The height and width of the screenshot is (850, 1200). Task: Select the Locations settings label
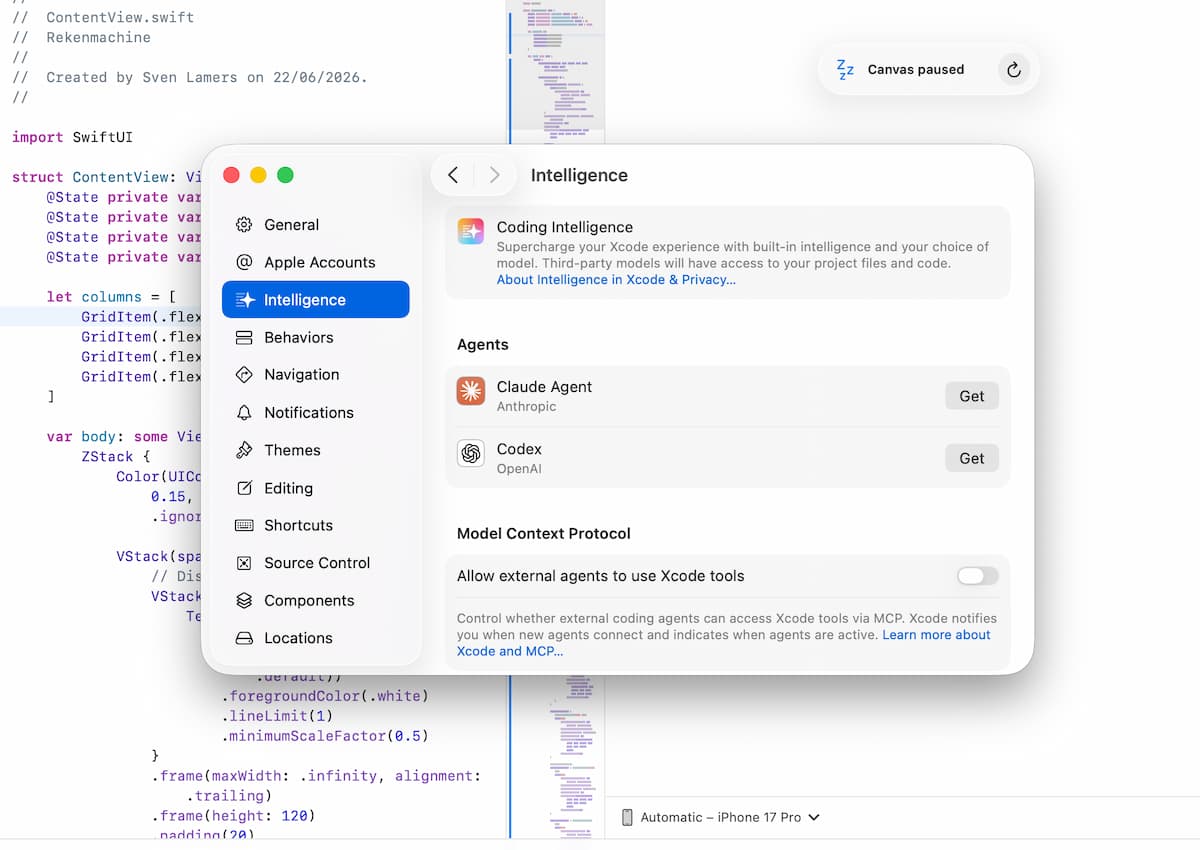pos(298,638)
